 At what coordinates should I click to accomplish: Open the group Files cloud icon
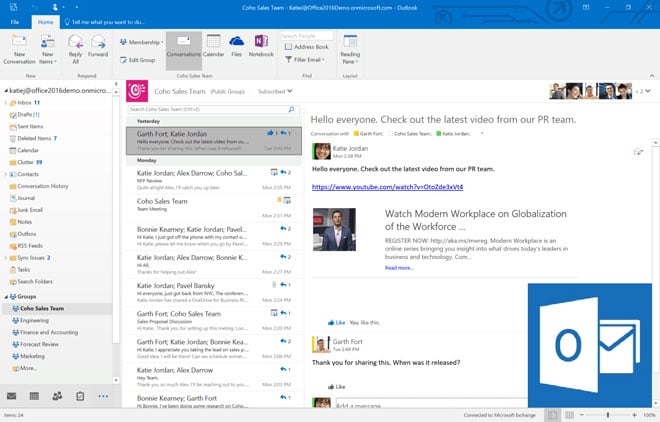pos(237,42)
